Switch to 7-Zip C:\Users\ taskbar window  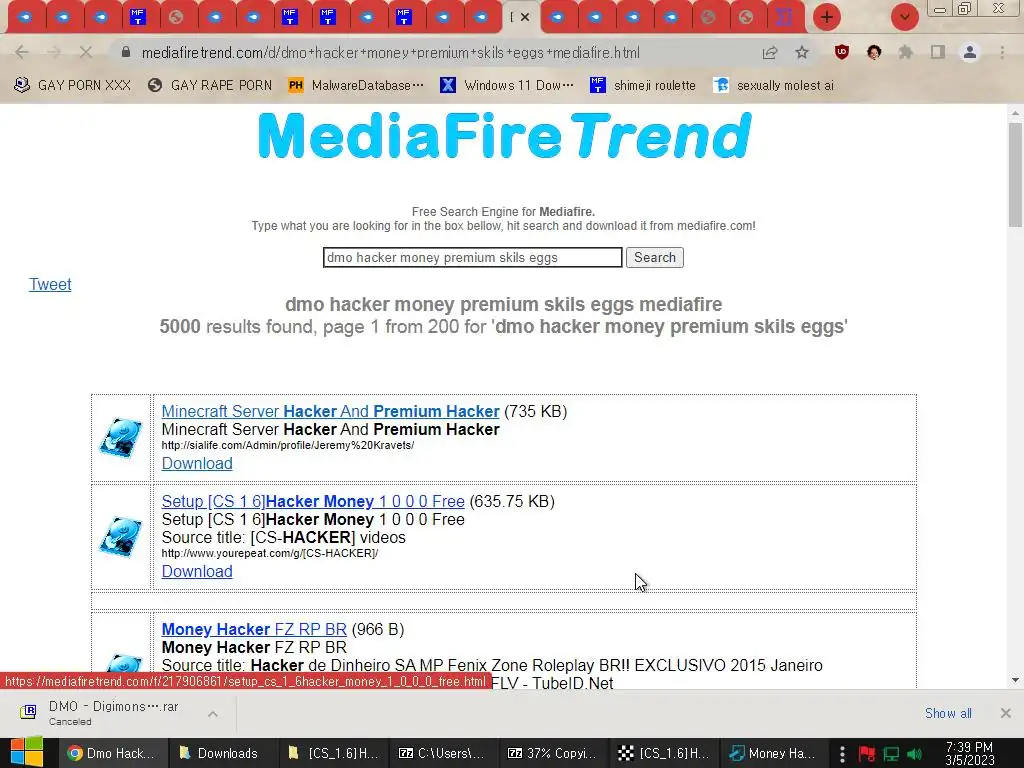443,753
